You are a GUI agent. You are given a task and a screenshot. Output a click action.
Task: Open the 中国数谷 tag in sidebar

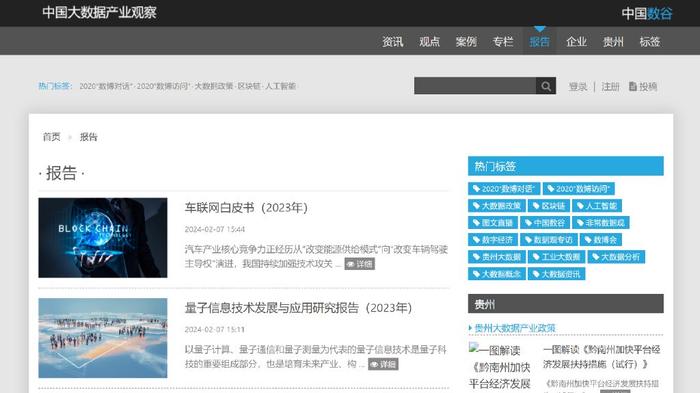click(x=545, y=223)
